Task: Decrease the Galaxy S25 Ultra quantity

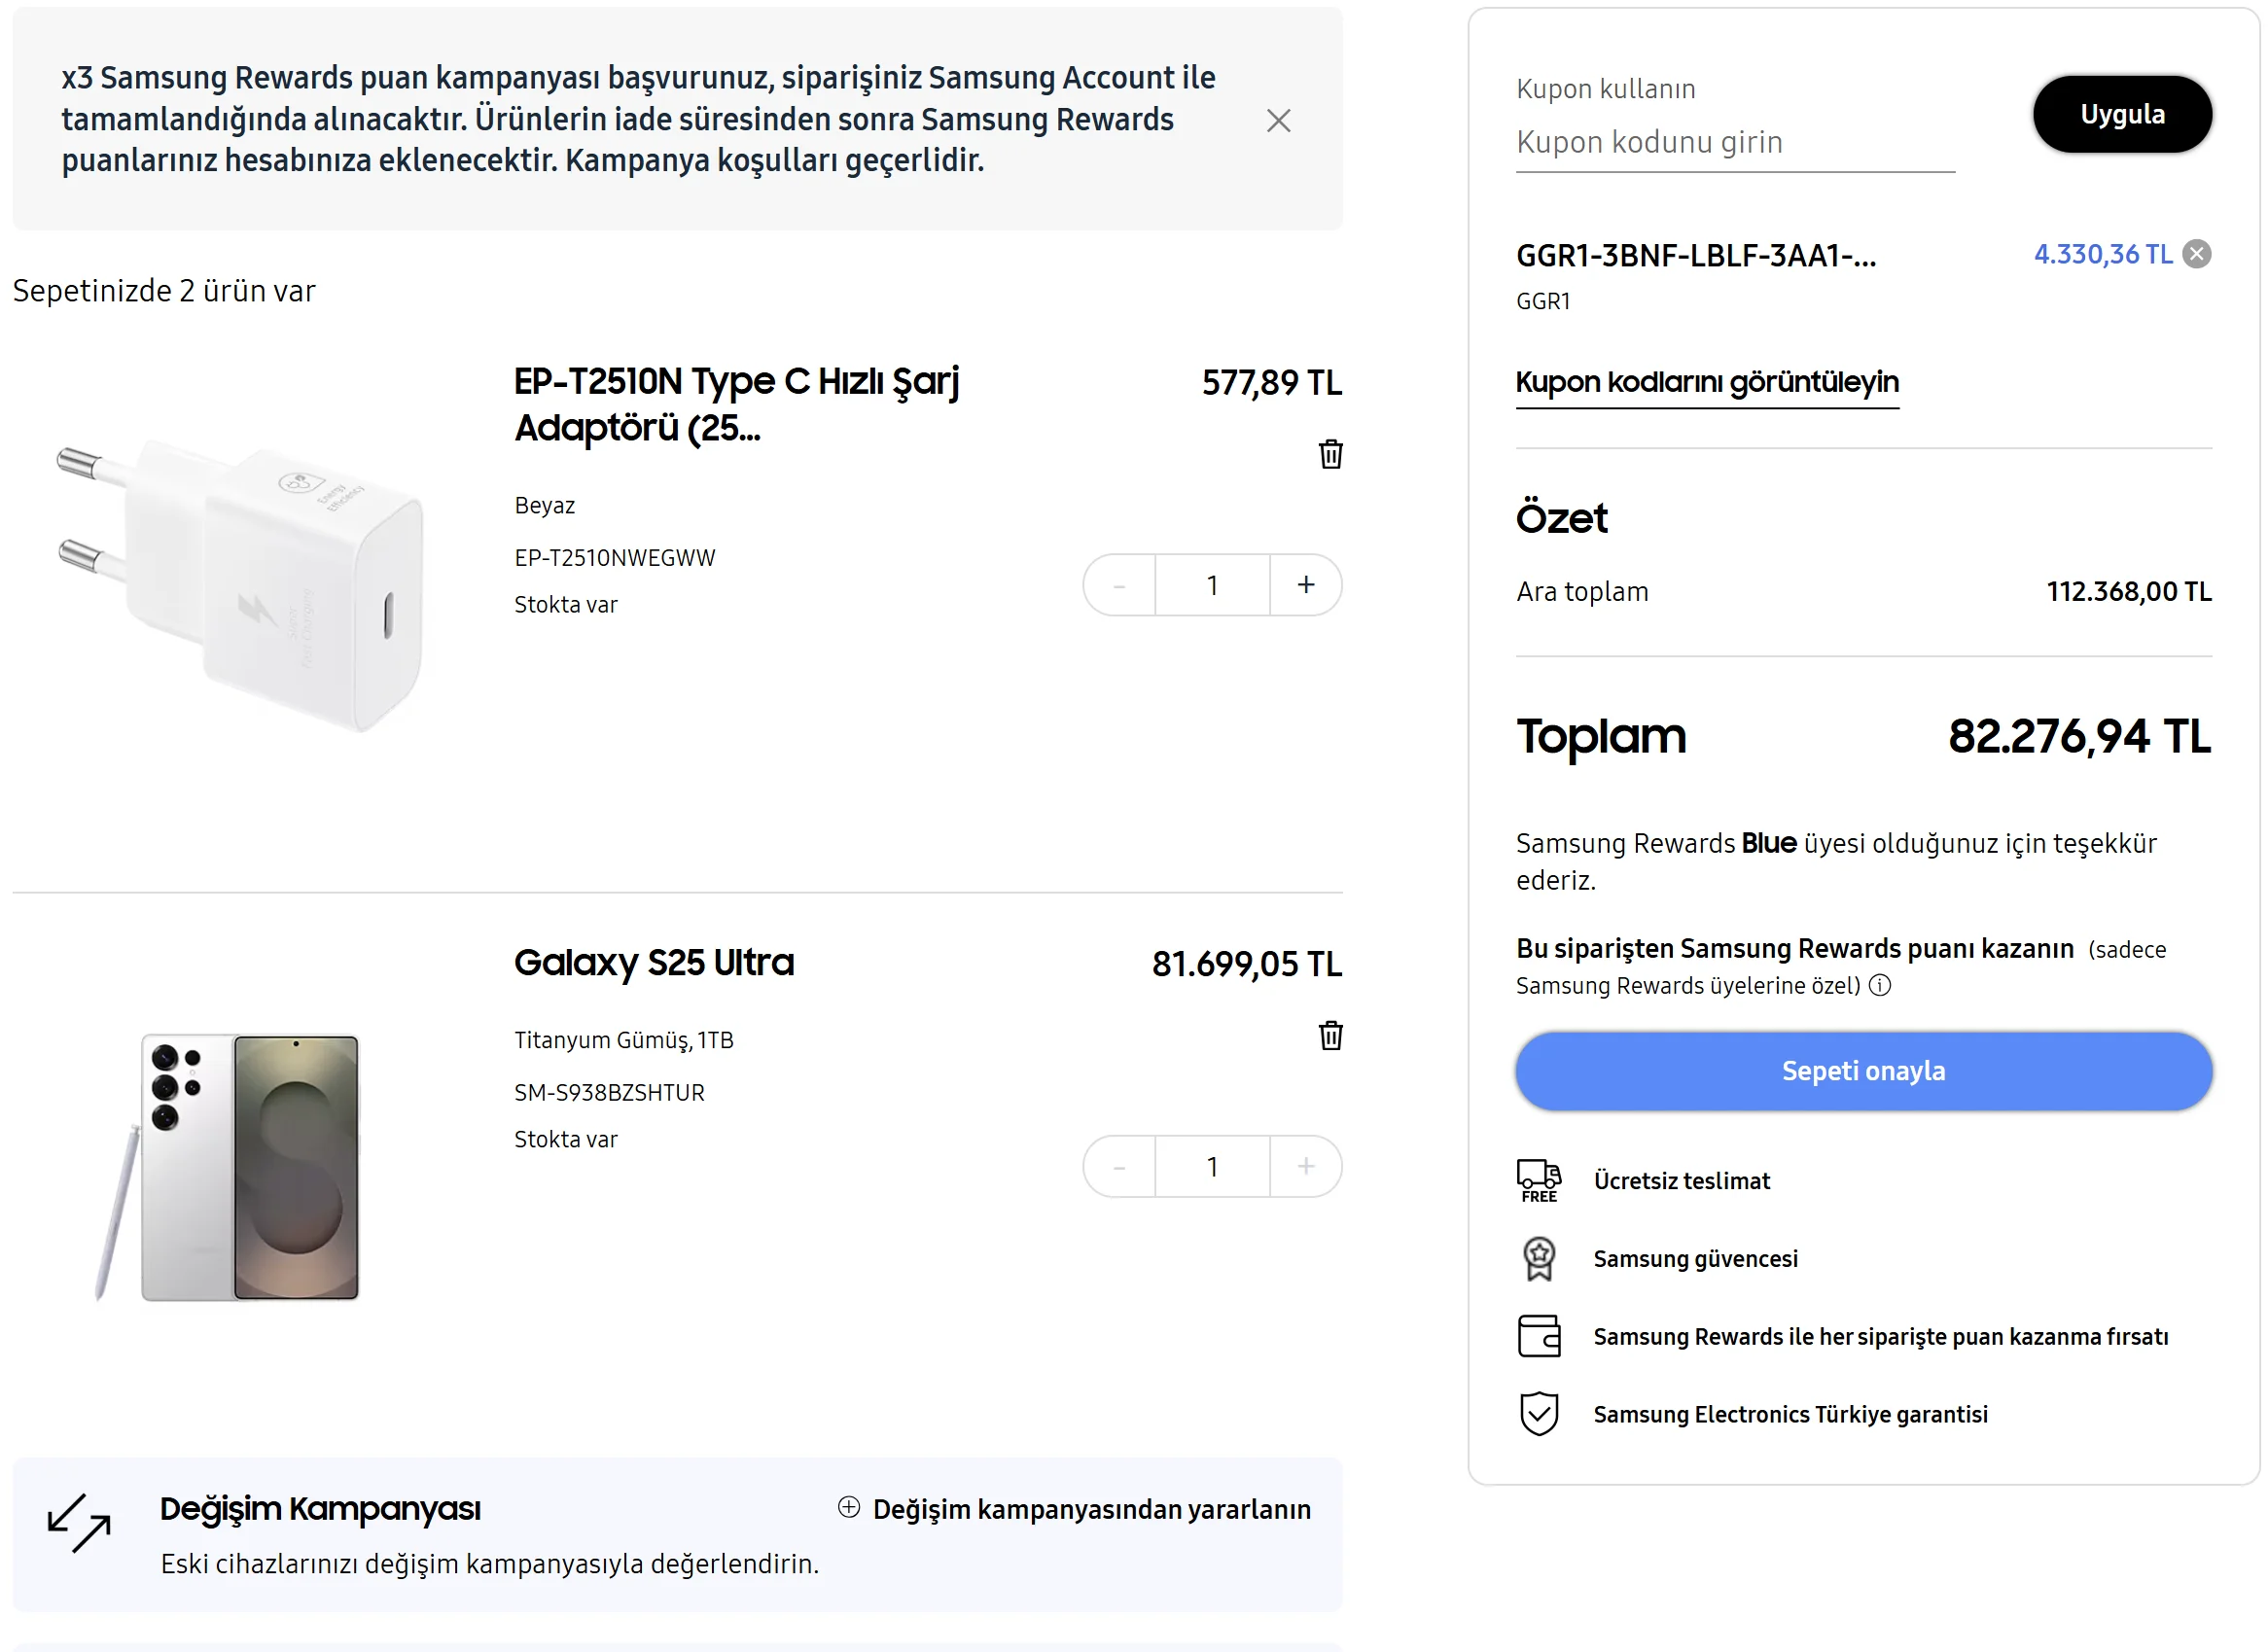Action: 1119,1166
